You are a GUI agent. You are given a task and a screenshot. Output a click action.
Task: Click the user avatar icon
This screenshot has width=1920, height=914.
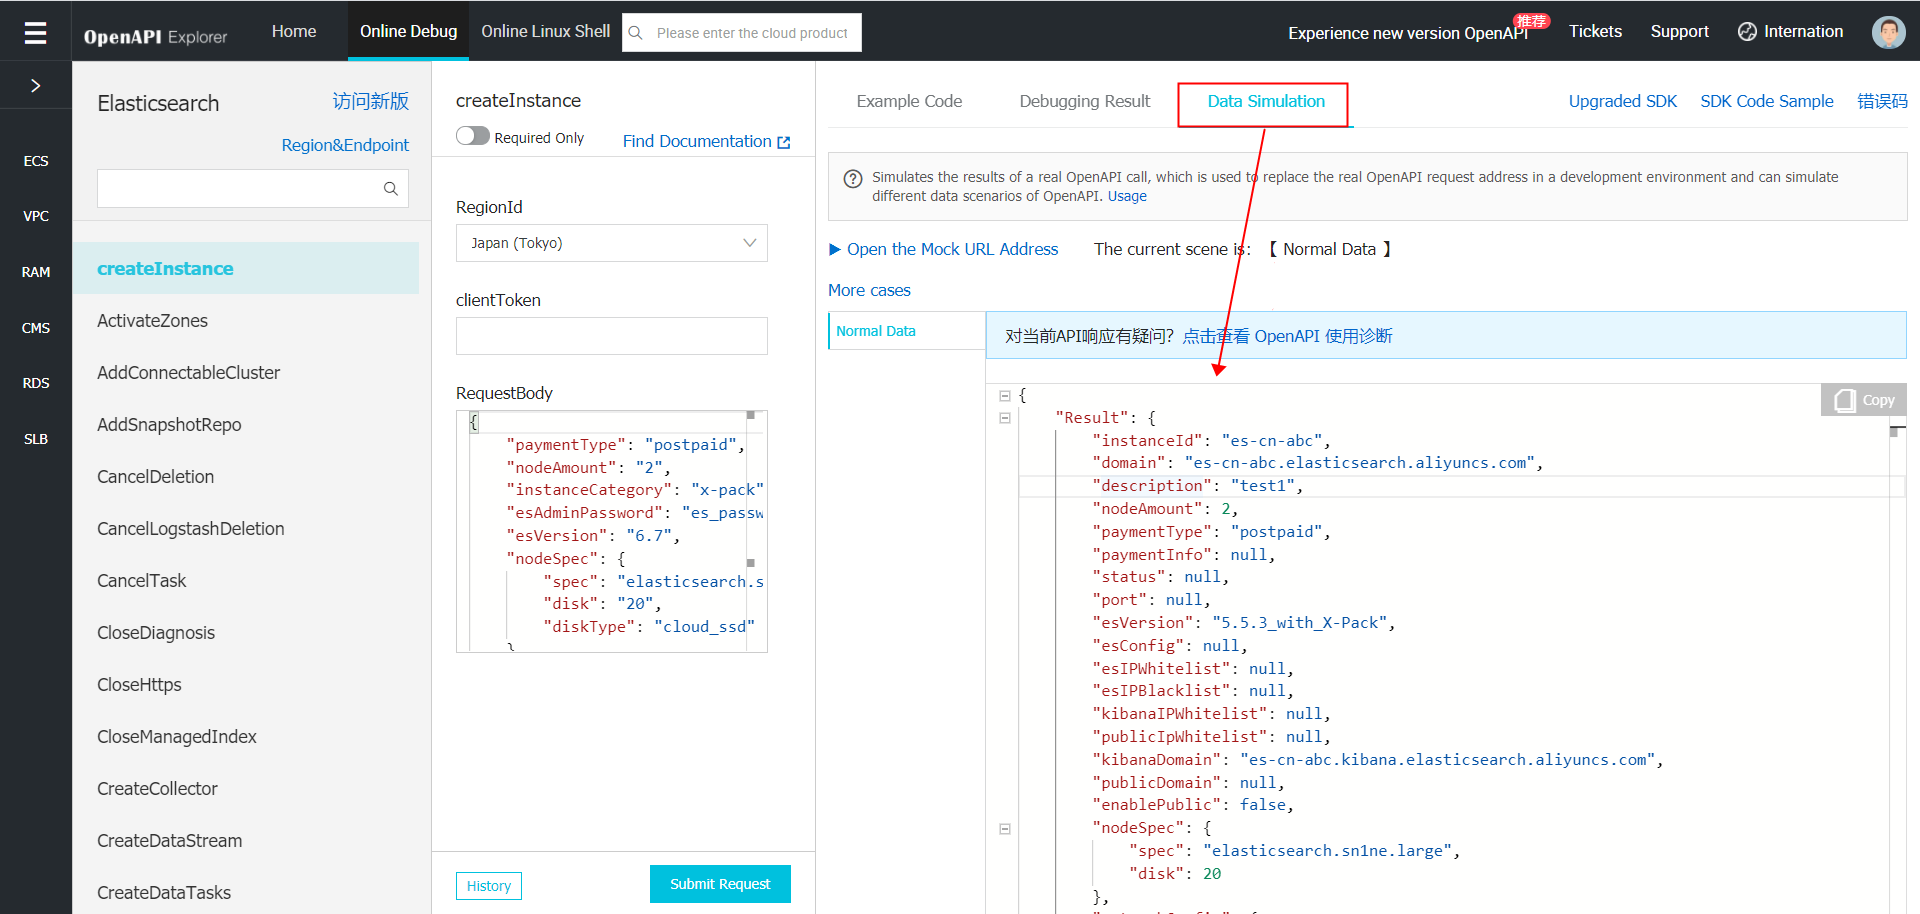1888,32
